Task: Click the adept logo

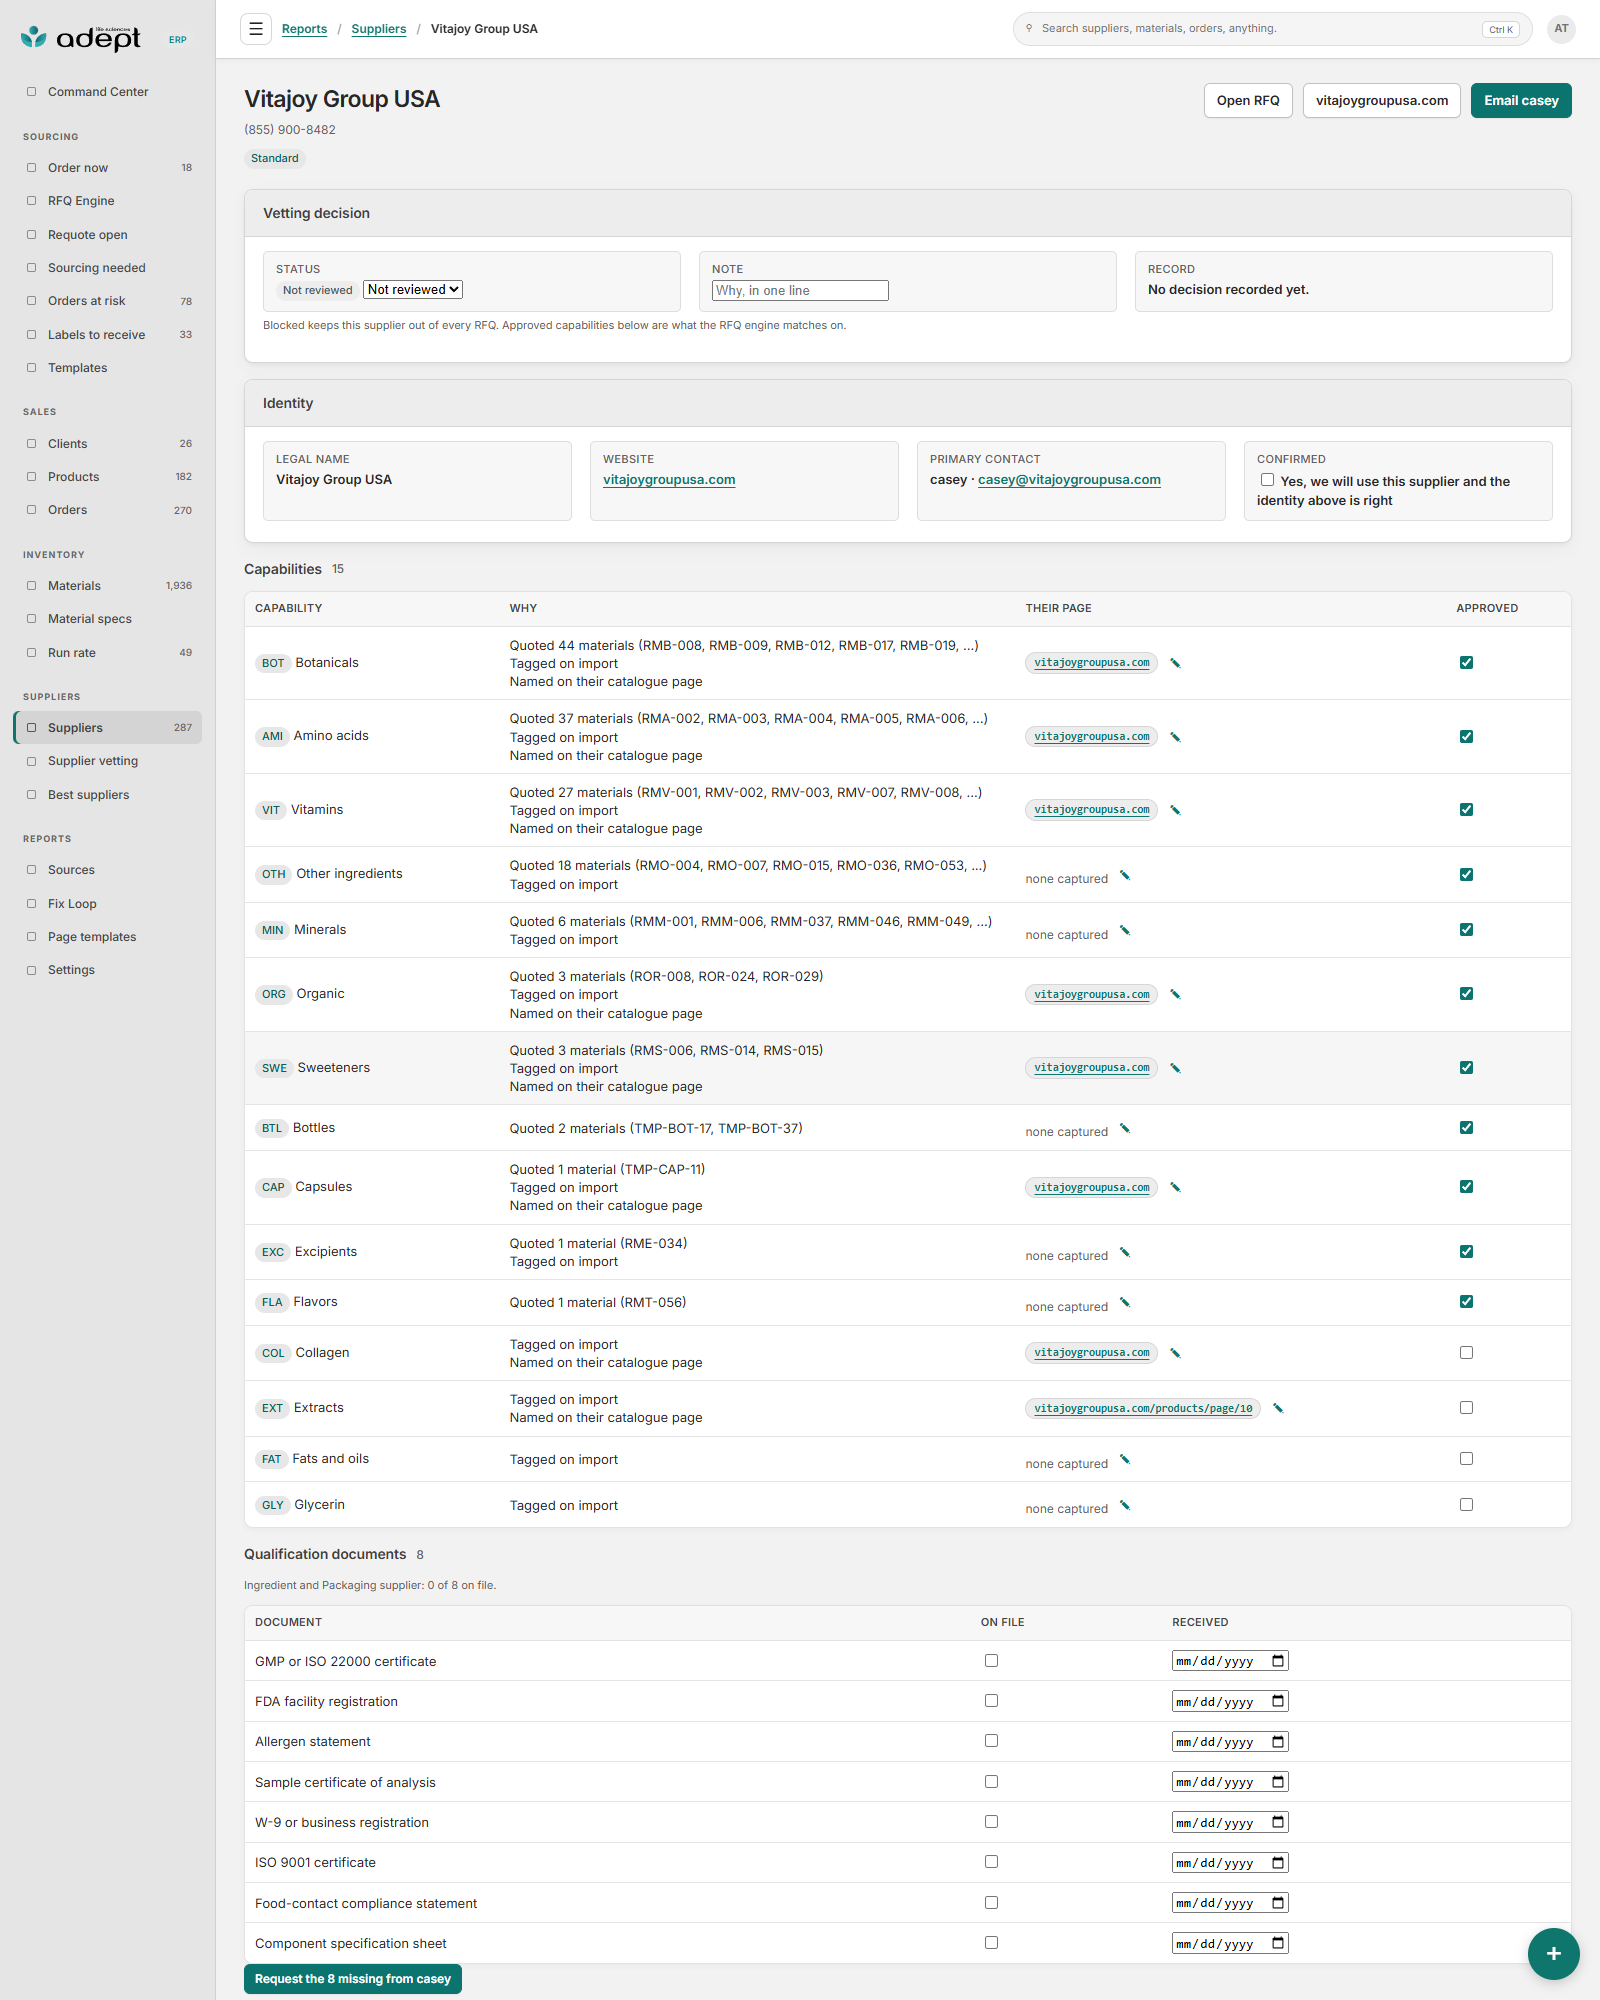Action: coord(82,38)
